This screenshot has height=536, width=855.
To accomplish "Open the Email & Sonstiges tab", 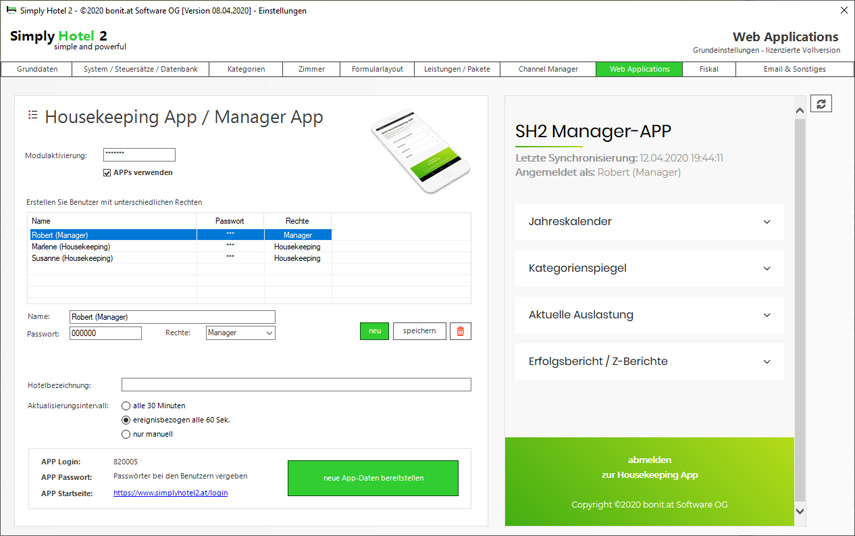I will [x=794, y=69].
